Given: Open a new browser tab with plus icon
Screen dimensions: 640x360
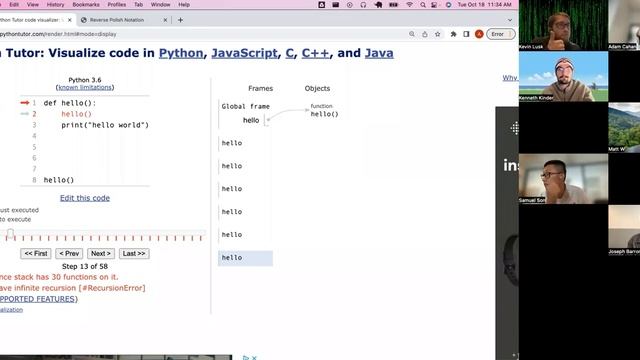Looking at the screenshot, I should coord(180,20).
